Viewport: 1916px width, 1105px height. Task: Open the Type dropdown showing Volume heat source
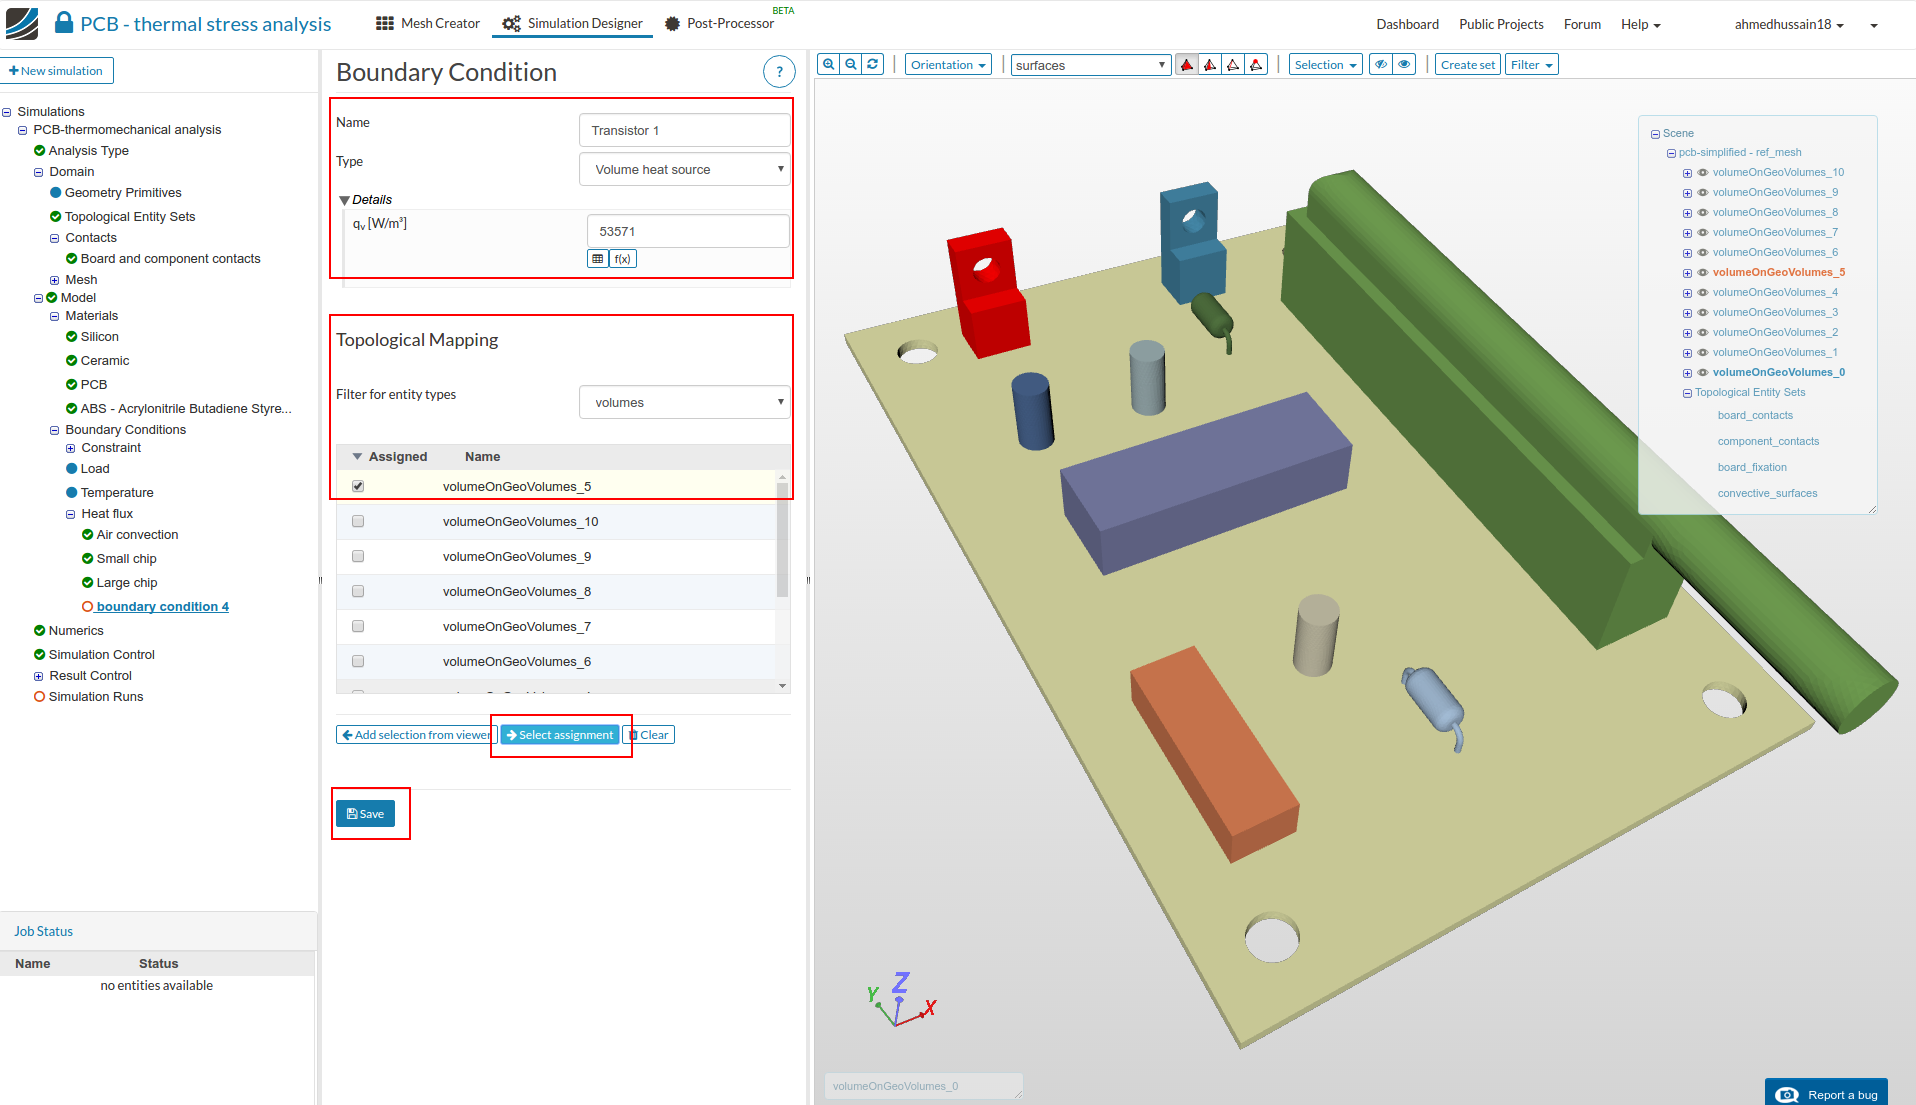pyautogui.click(x=685, y=170)
